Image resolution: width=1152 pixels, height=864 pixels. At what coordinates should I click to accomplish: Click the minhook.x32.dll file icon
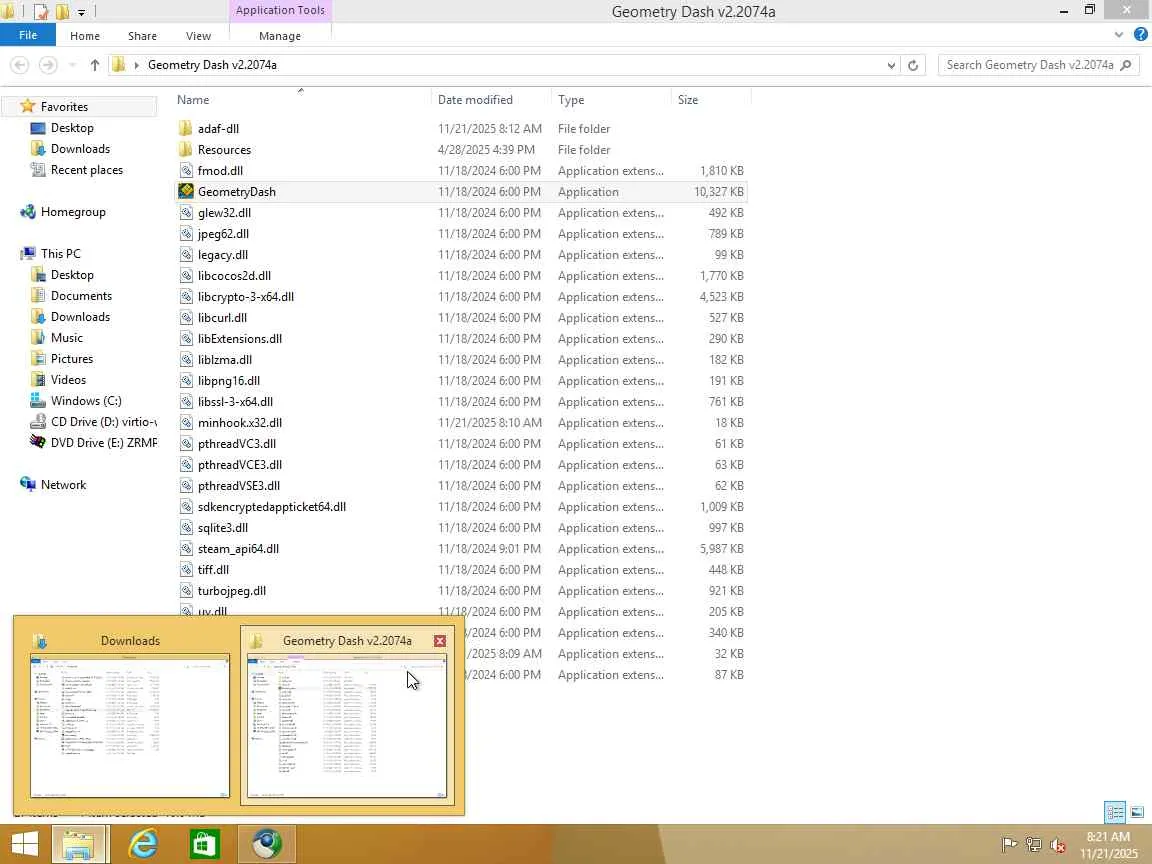(186, 422)
